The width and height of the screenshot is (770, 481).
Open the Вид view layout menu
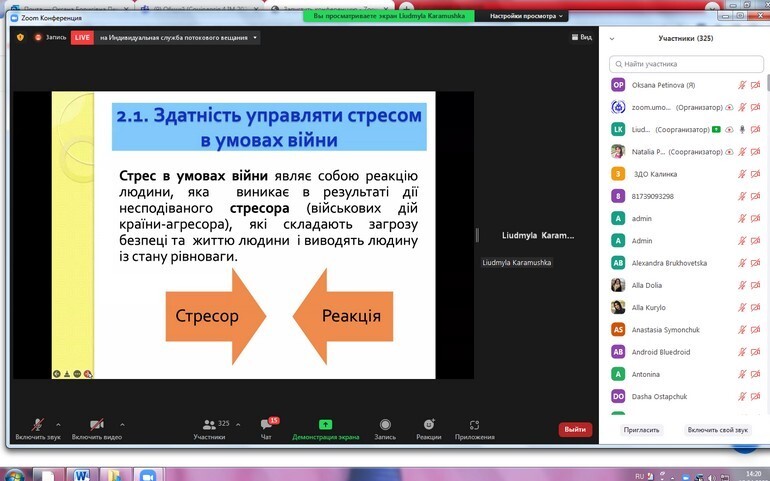(581, 37)
